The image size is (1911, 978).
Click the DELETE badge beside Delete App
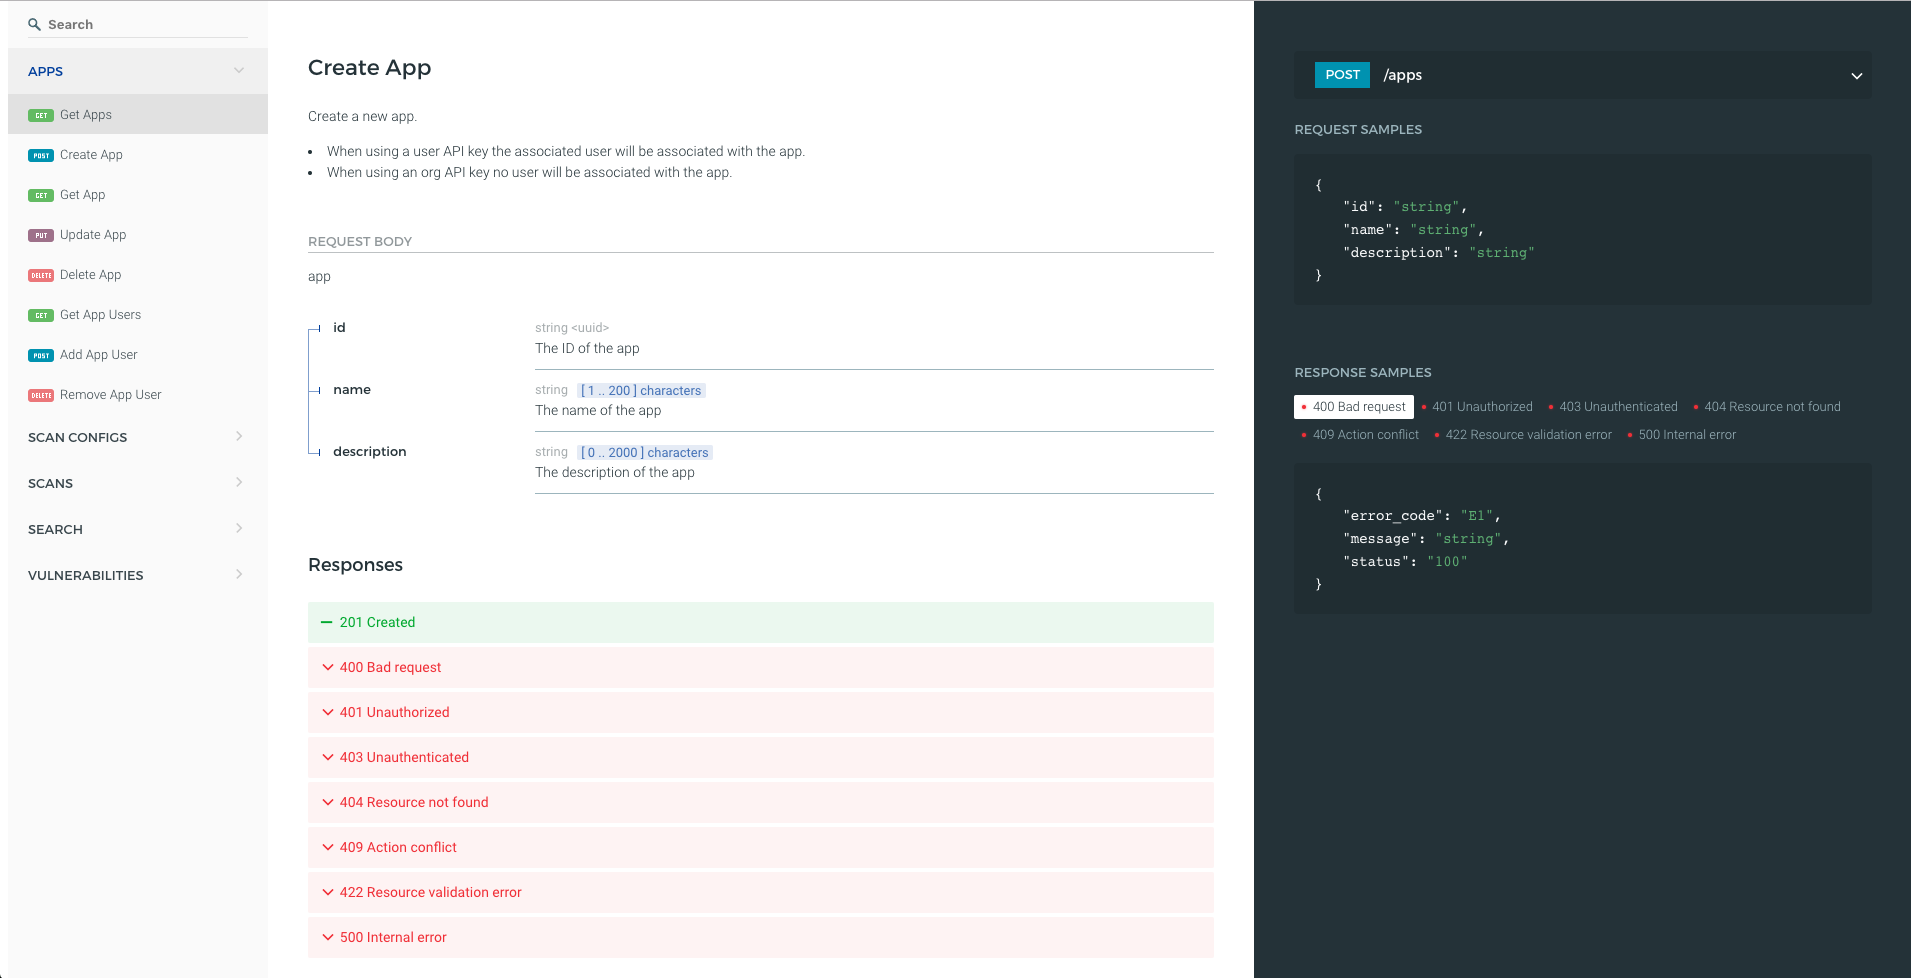tap(41, 275)
